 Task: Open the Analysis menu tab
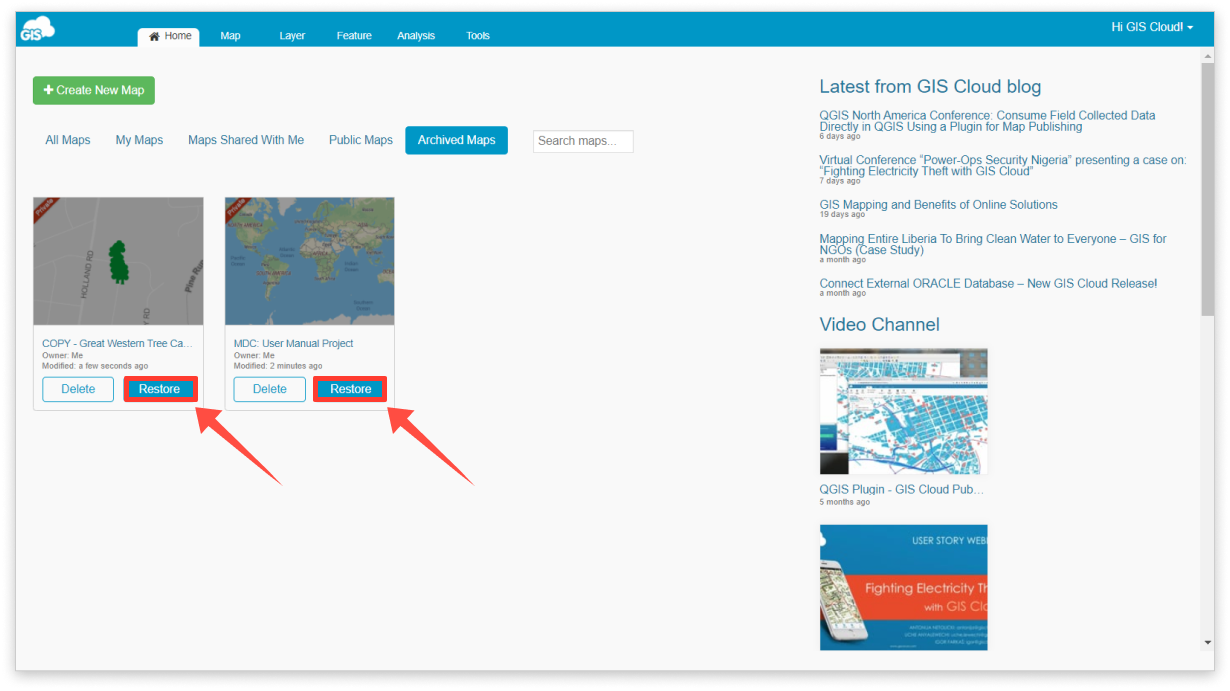point(416,36)
